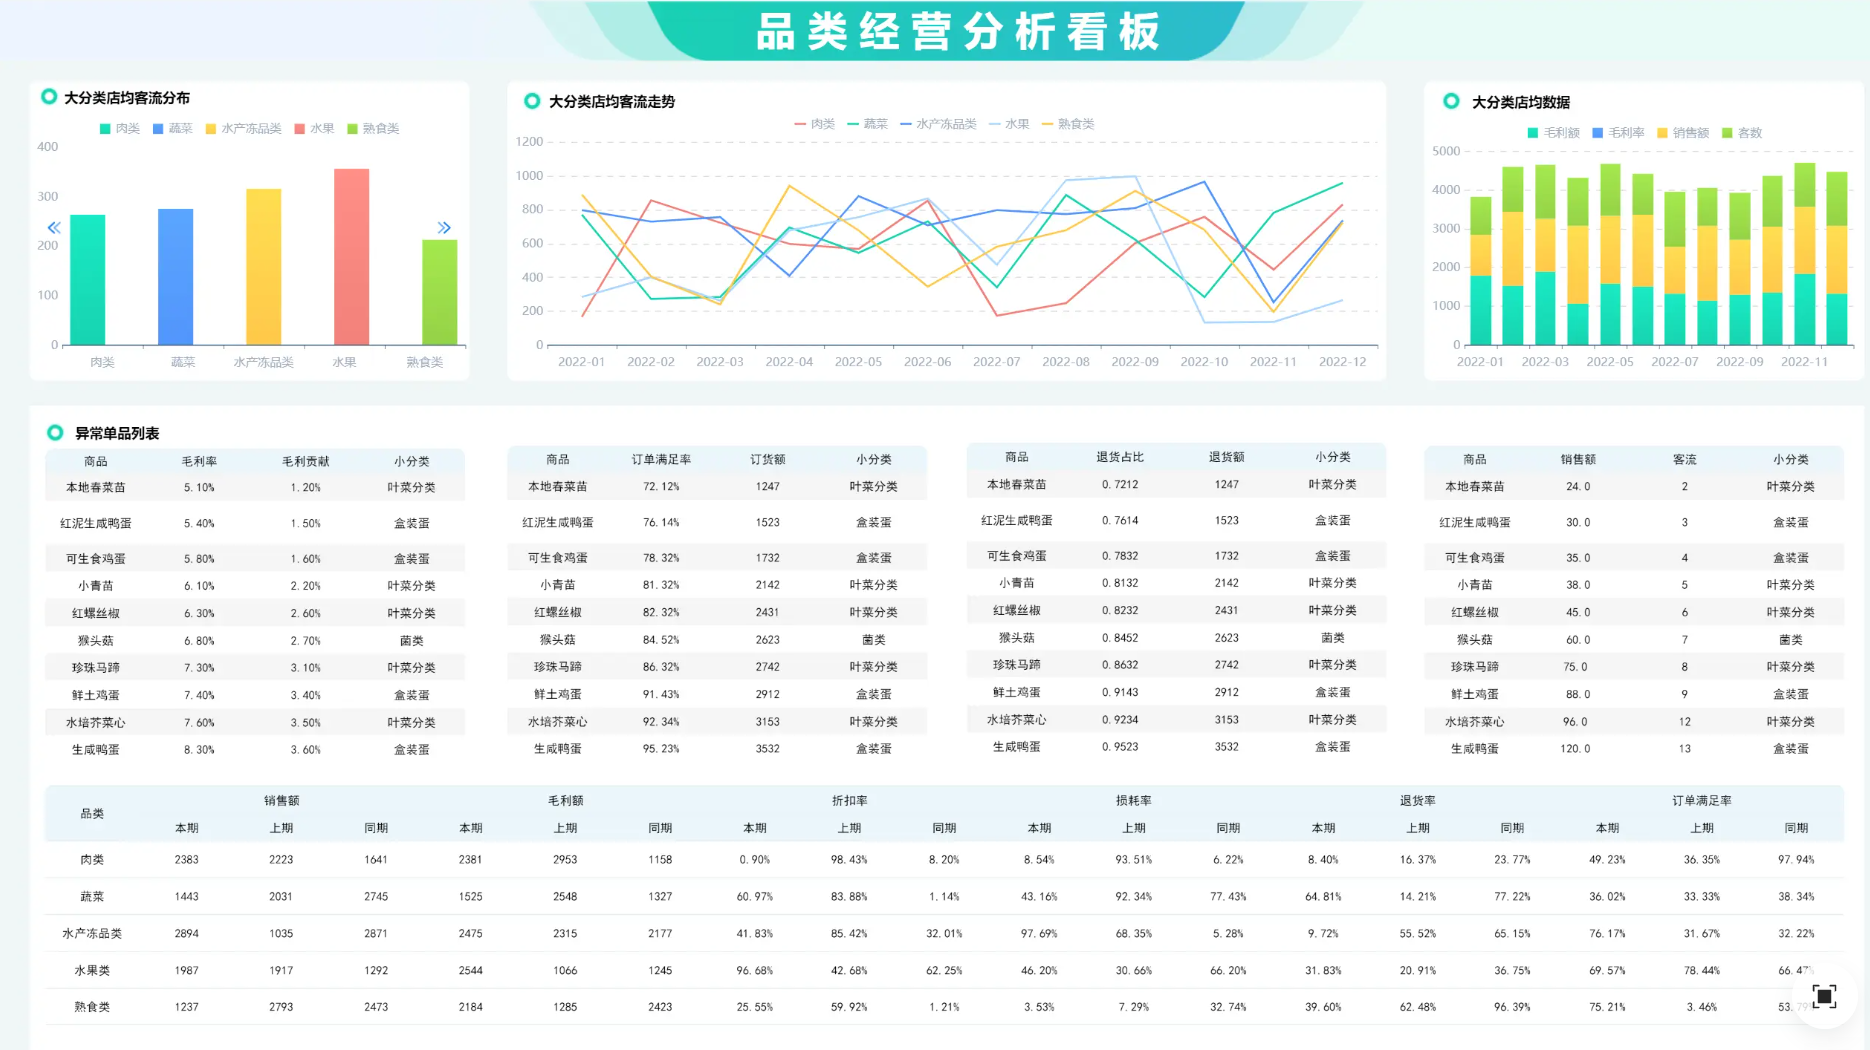This screenshot has height=1050, width=1870.
Task: Click the 折扣率 header in bottom table
Action: point(850,801)
